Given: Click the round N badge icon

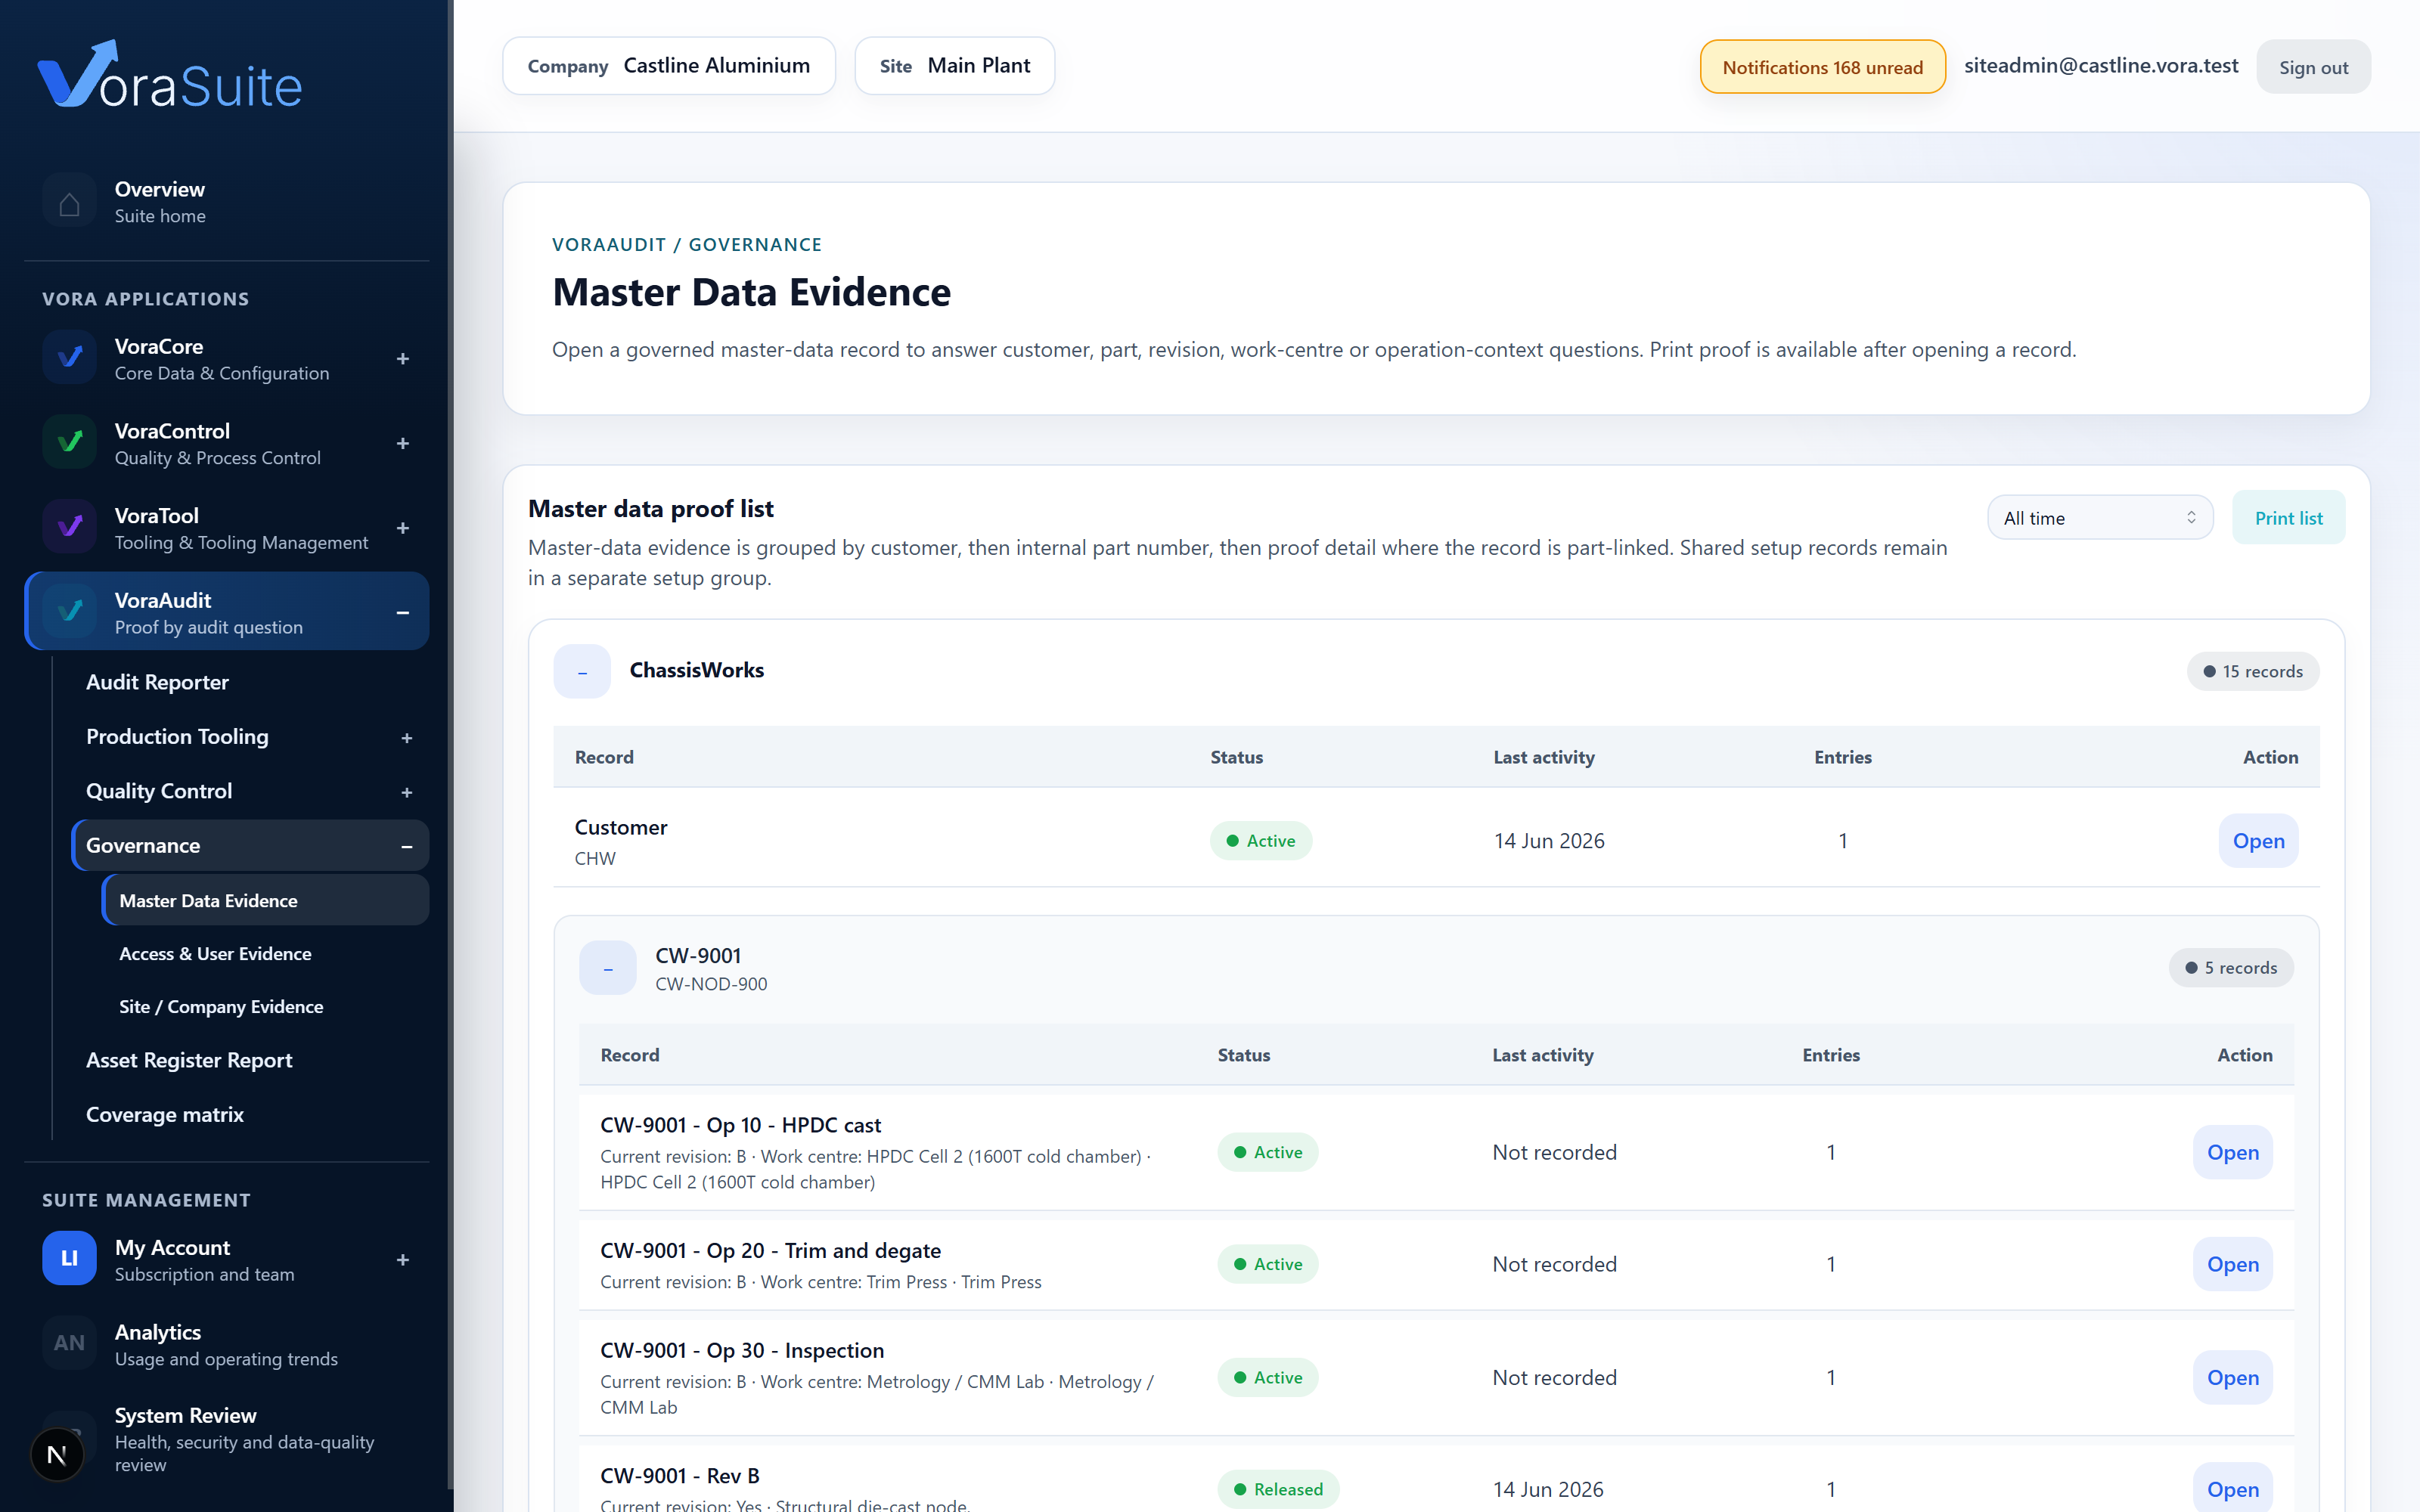Looking at the screenshot, I should coord(57,1455).
